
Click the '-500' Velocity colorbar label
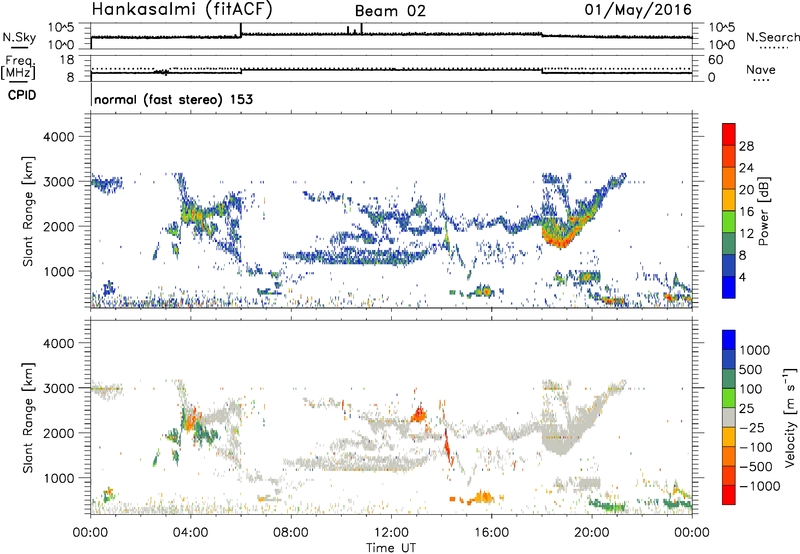pyautogui.click(x=756, y=467)
